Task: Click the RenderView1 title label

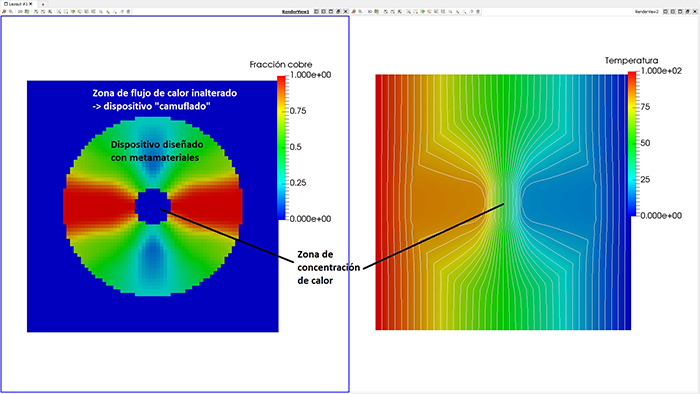Action: [x=296, y=12]
